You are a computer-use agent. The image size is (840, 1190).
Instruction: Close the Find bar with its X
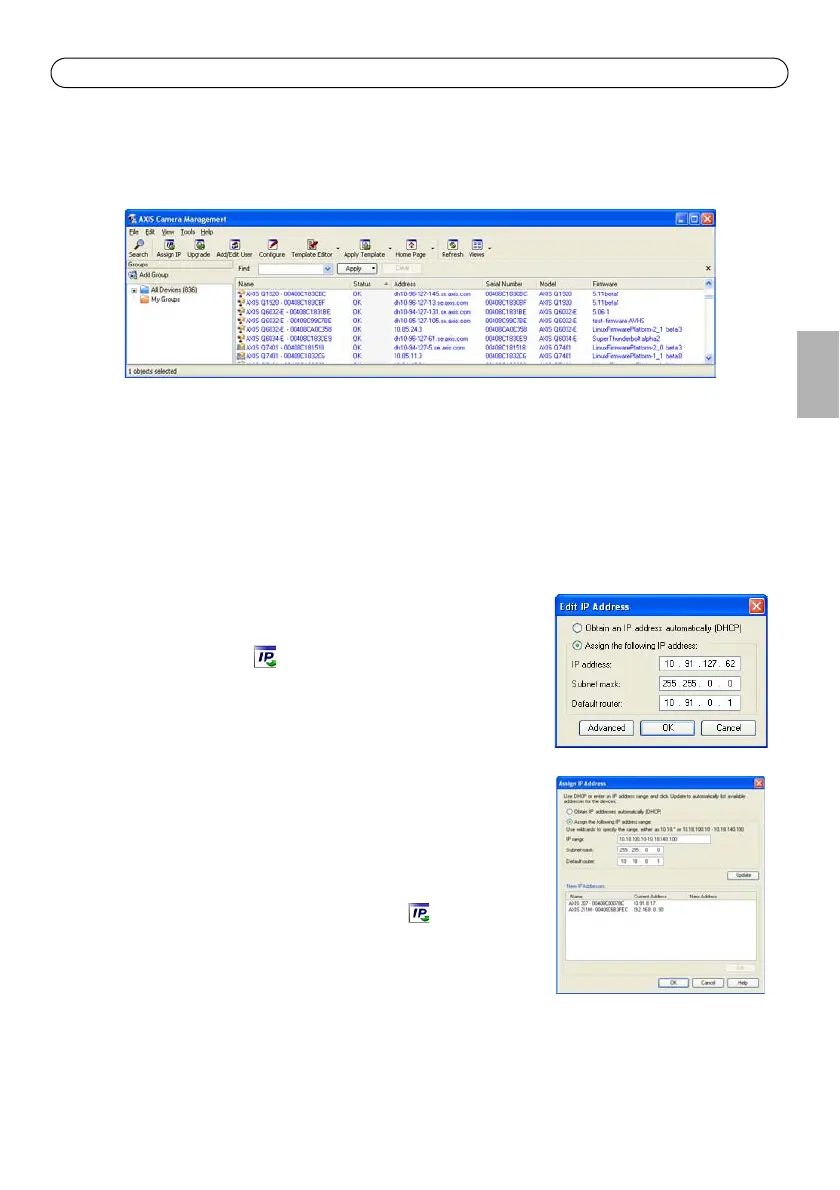click(x=708, y=268)
